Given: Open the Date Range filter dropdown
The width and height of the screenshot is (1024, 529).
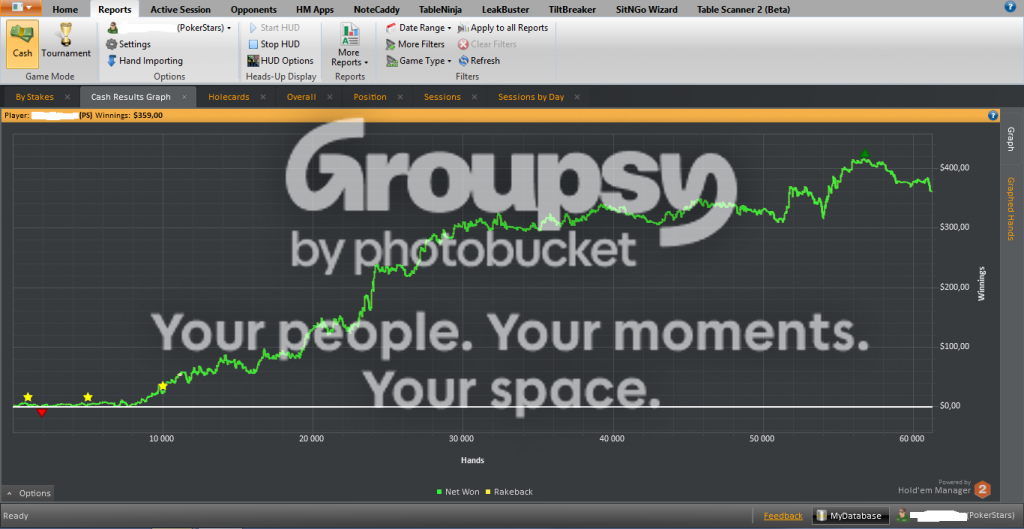Looking at the screenshot, I should (x=419, y=28).
